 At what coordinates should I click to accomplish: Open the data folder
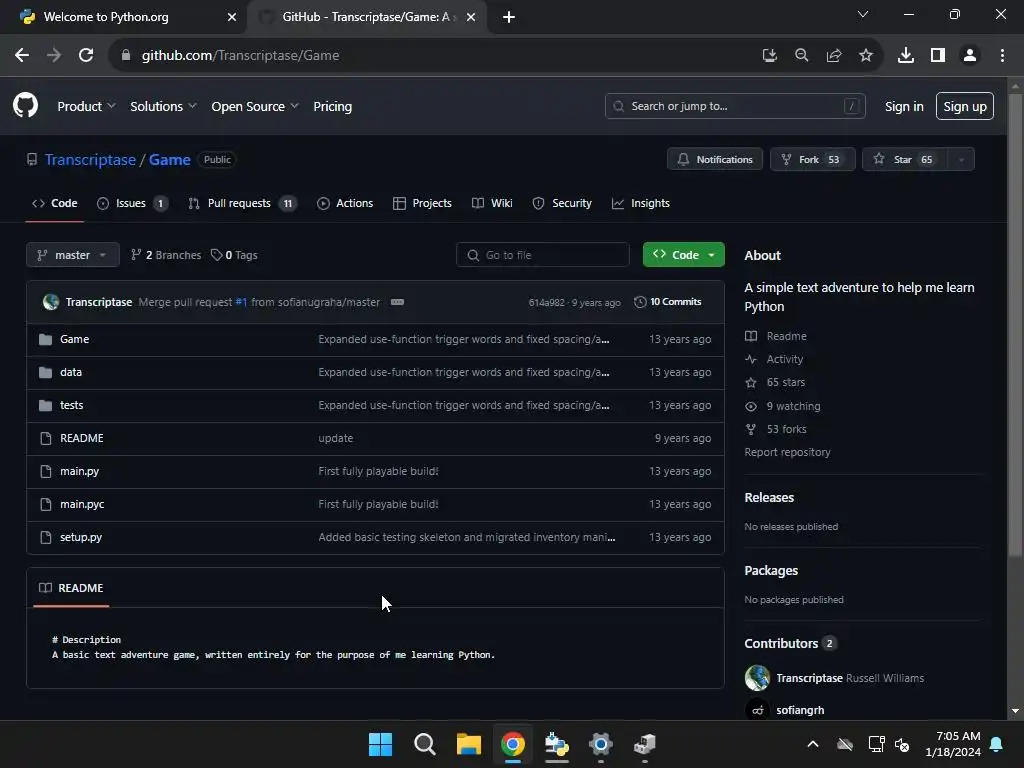pos(71,372)
